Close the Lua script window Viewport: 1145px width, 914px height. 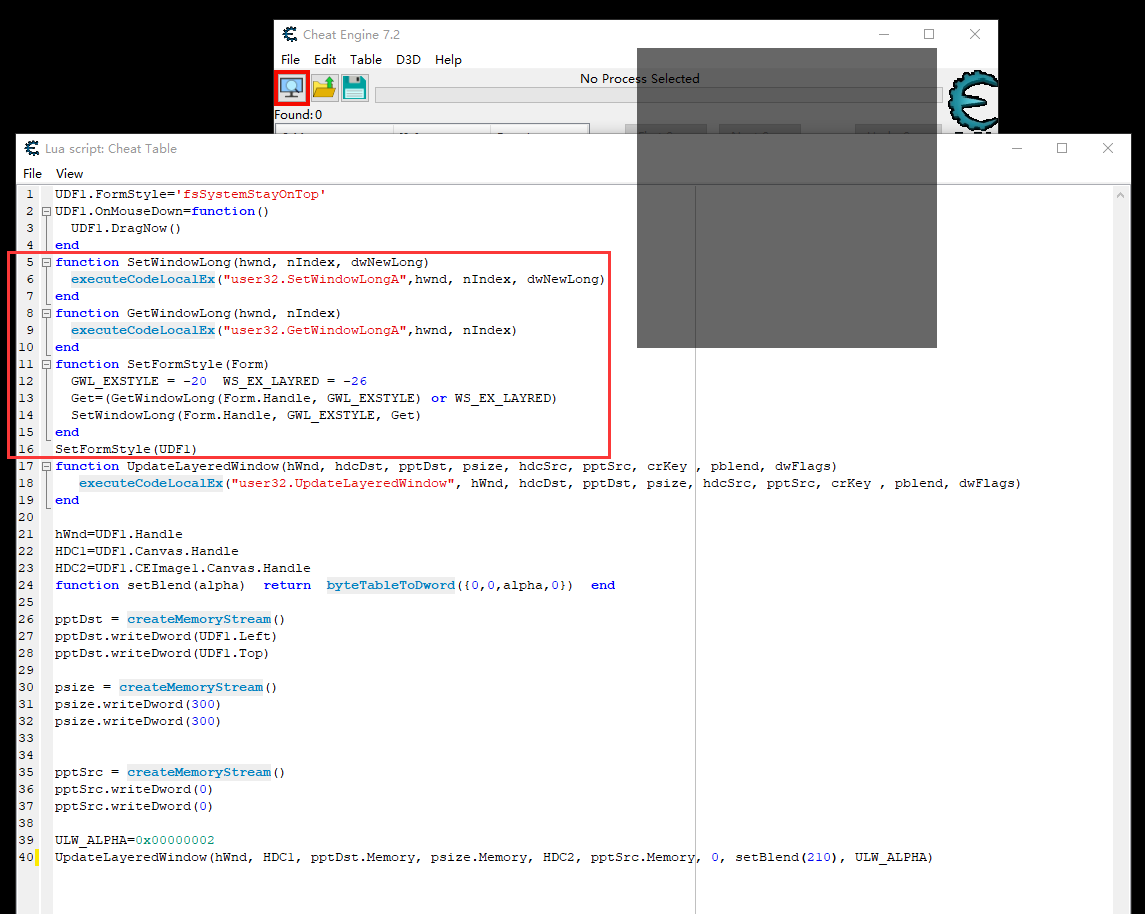pyautogui.click(x=1108, y=148)
